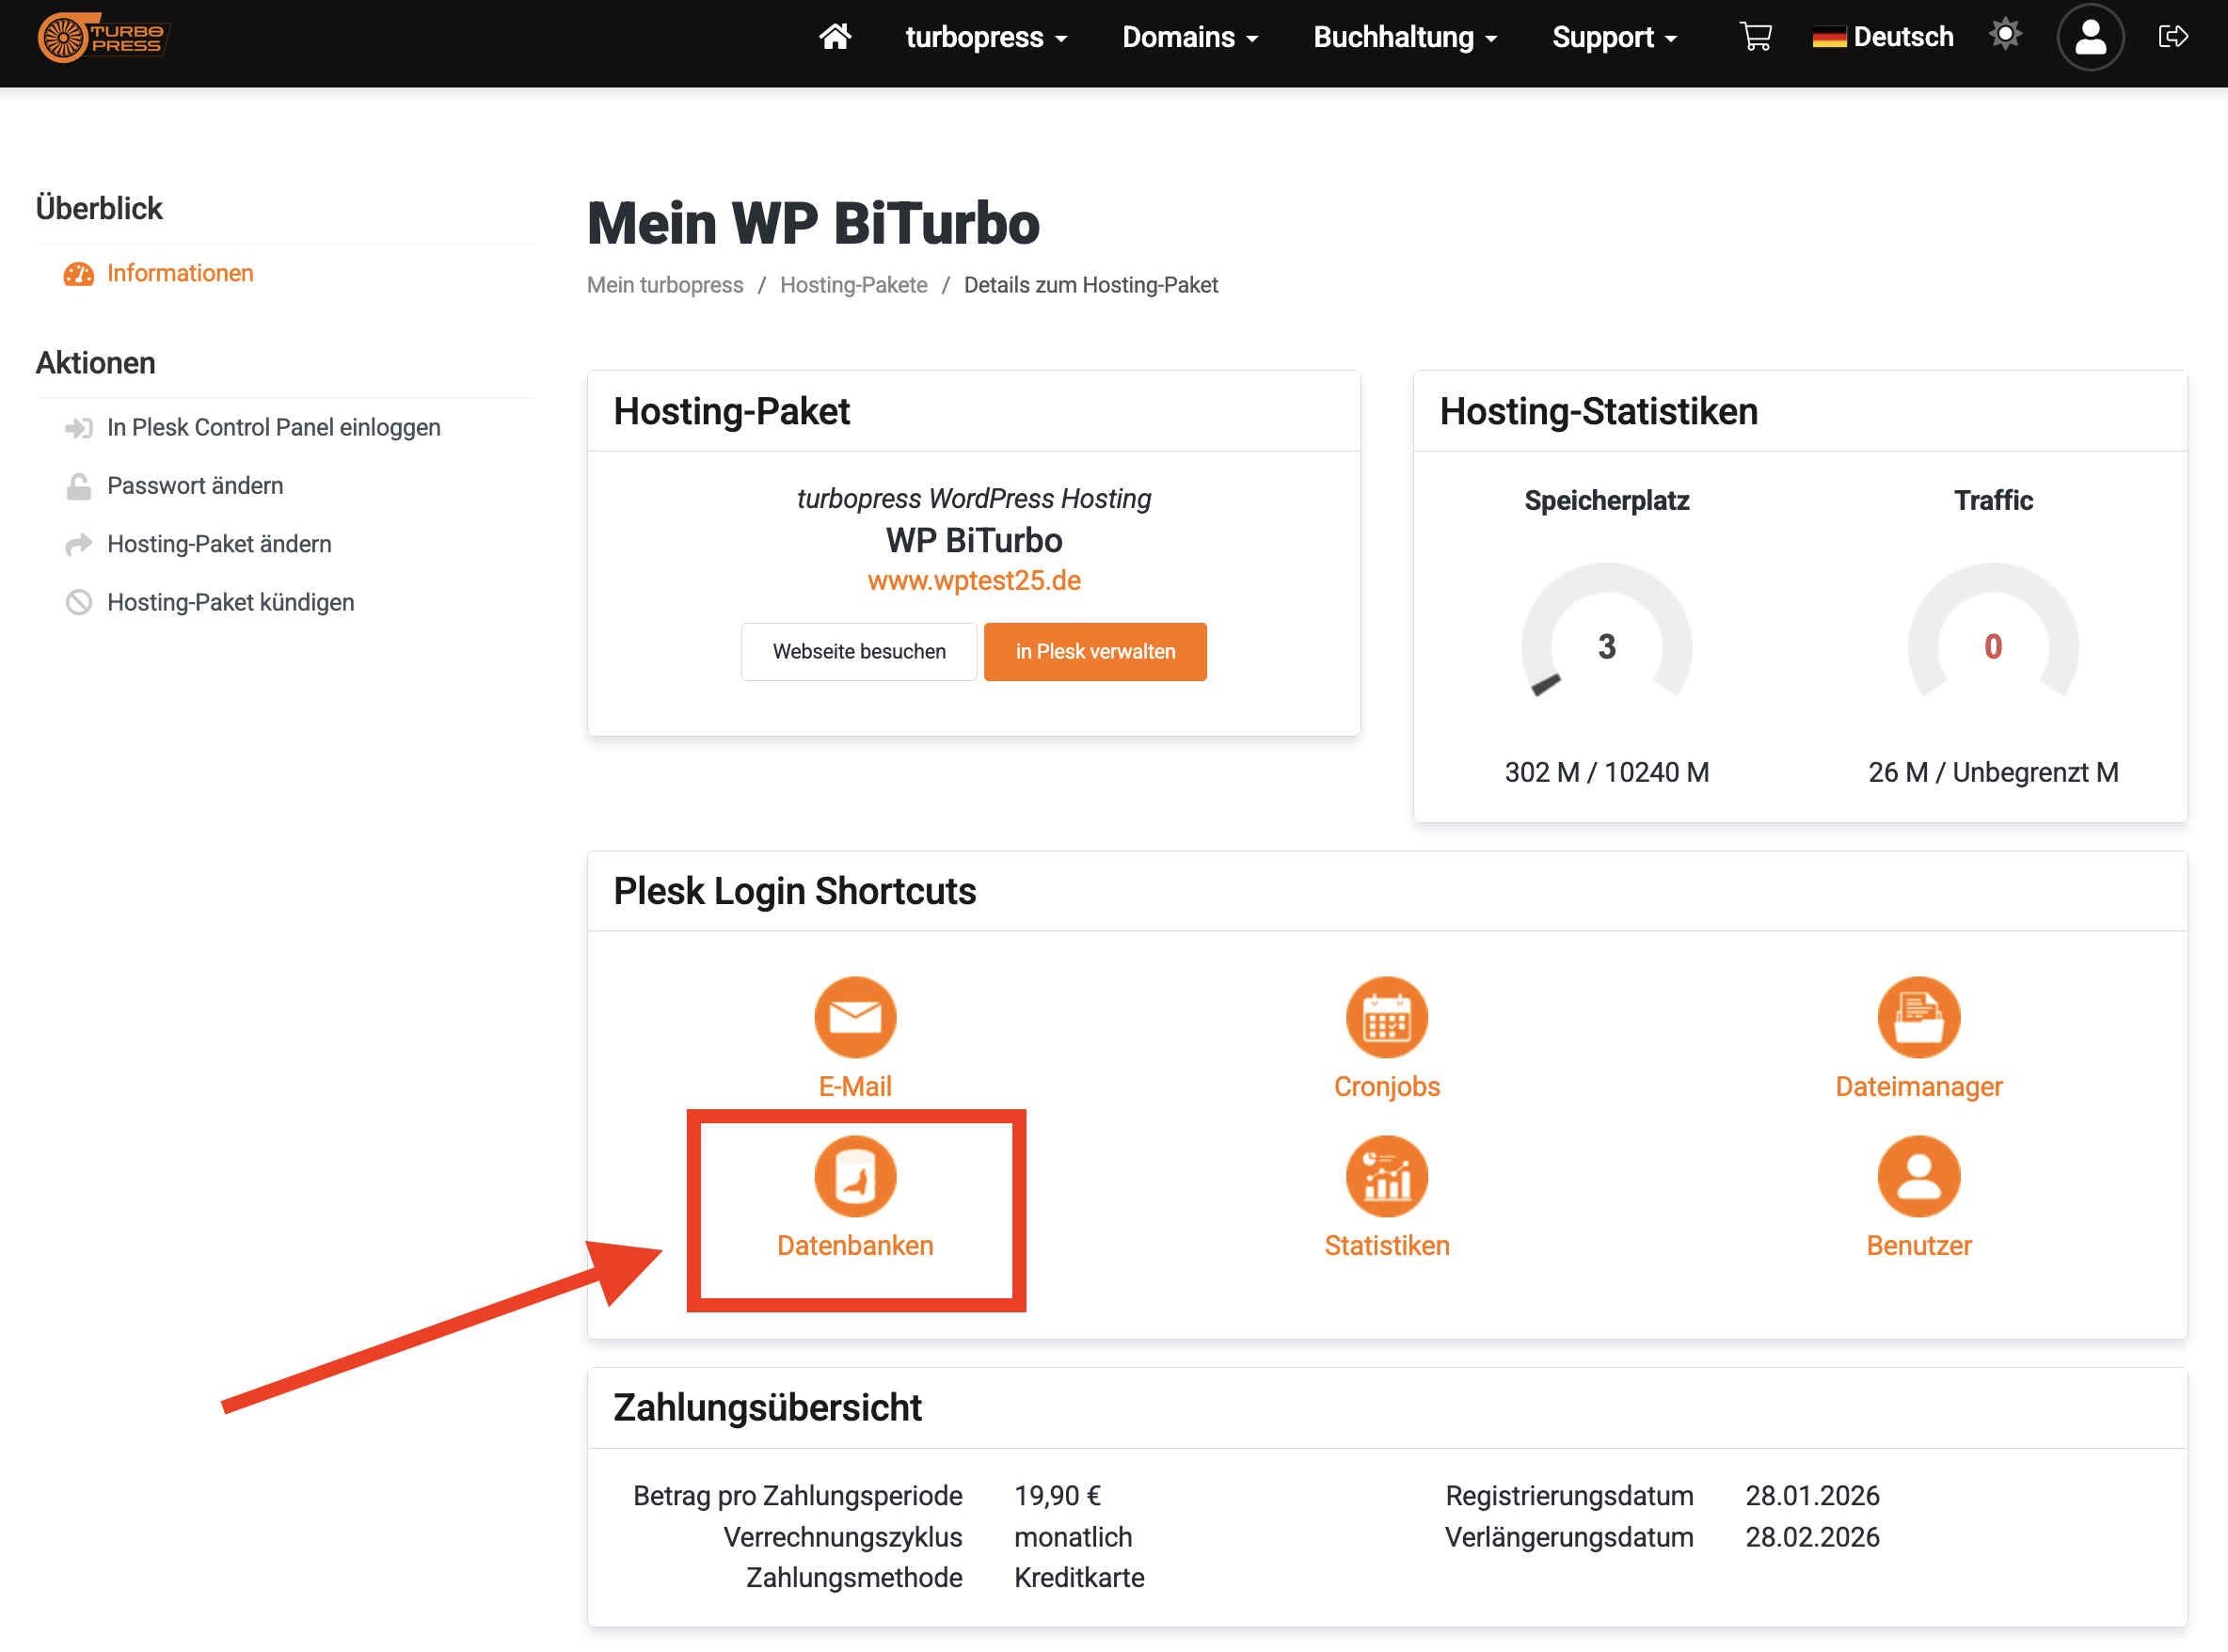Screen dimensions: 2228x1652
Task: Switch language via Deutsch selector
Action: (x=1882, y=37)
